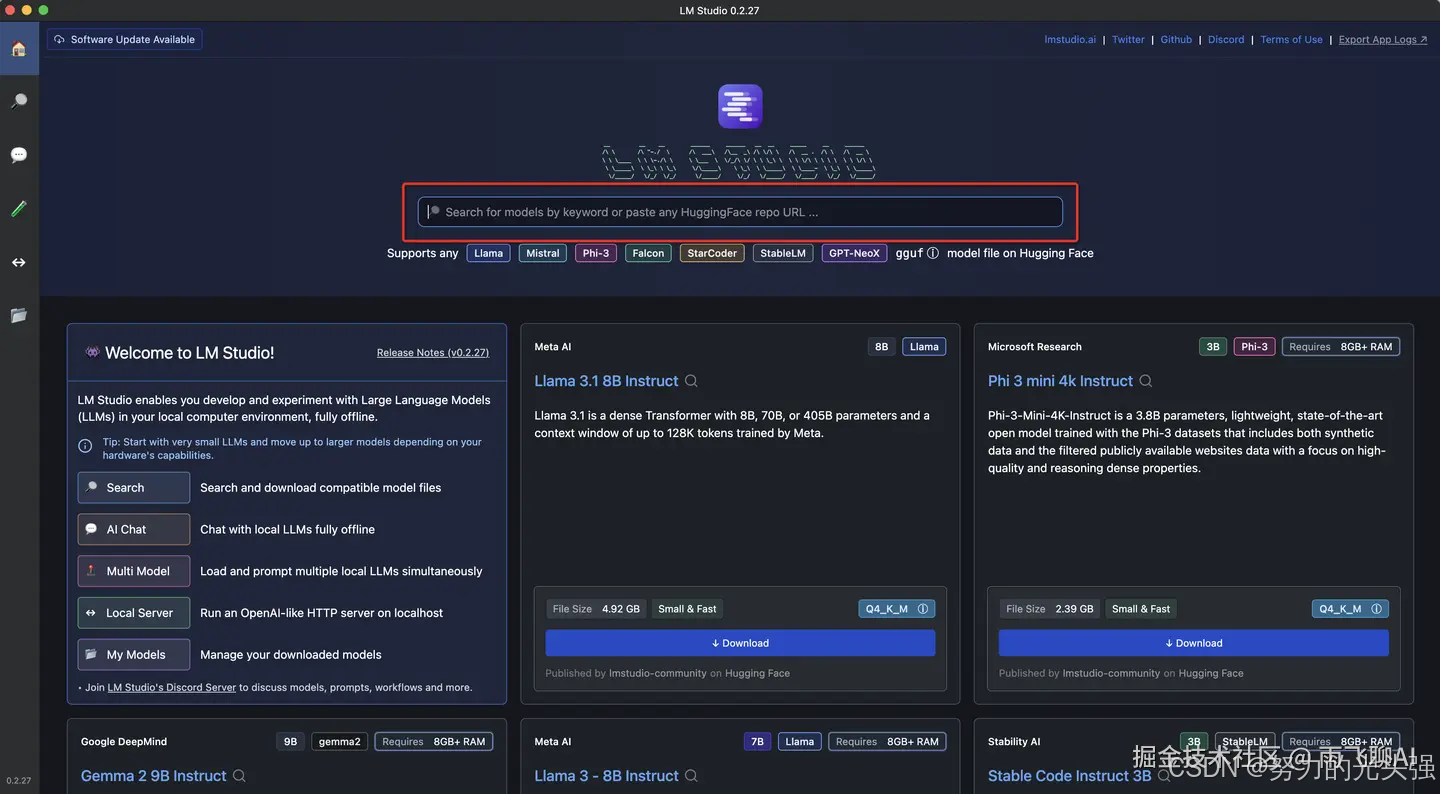The width and height of the screenshot is (1440, 794).
Task: Select the Falcon architecture tag
Action: click(x=648, y=253)
